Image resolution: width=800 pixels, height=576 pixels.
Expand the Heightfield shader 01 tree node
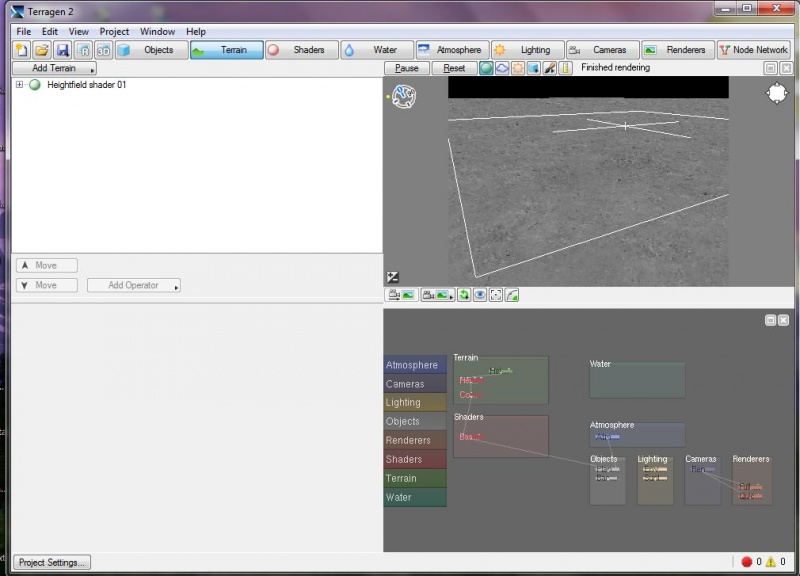pos(20,85)
